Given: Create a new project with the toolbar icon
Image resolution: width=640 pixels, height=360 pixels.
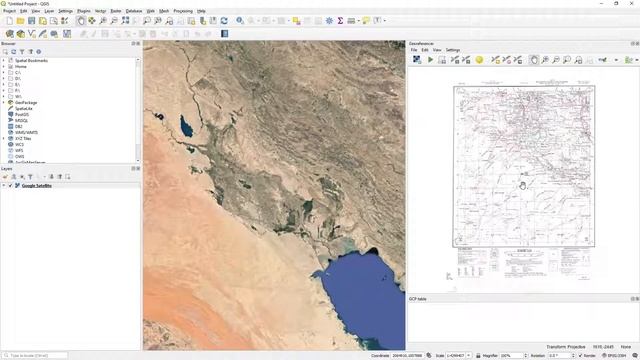Looking at the screenshot, I should (x=9, y=20).
